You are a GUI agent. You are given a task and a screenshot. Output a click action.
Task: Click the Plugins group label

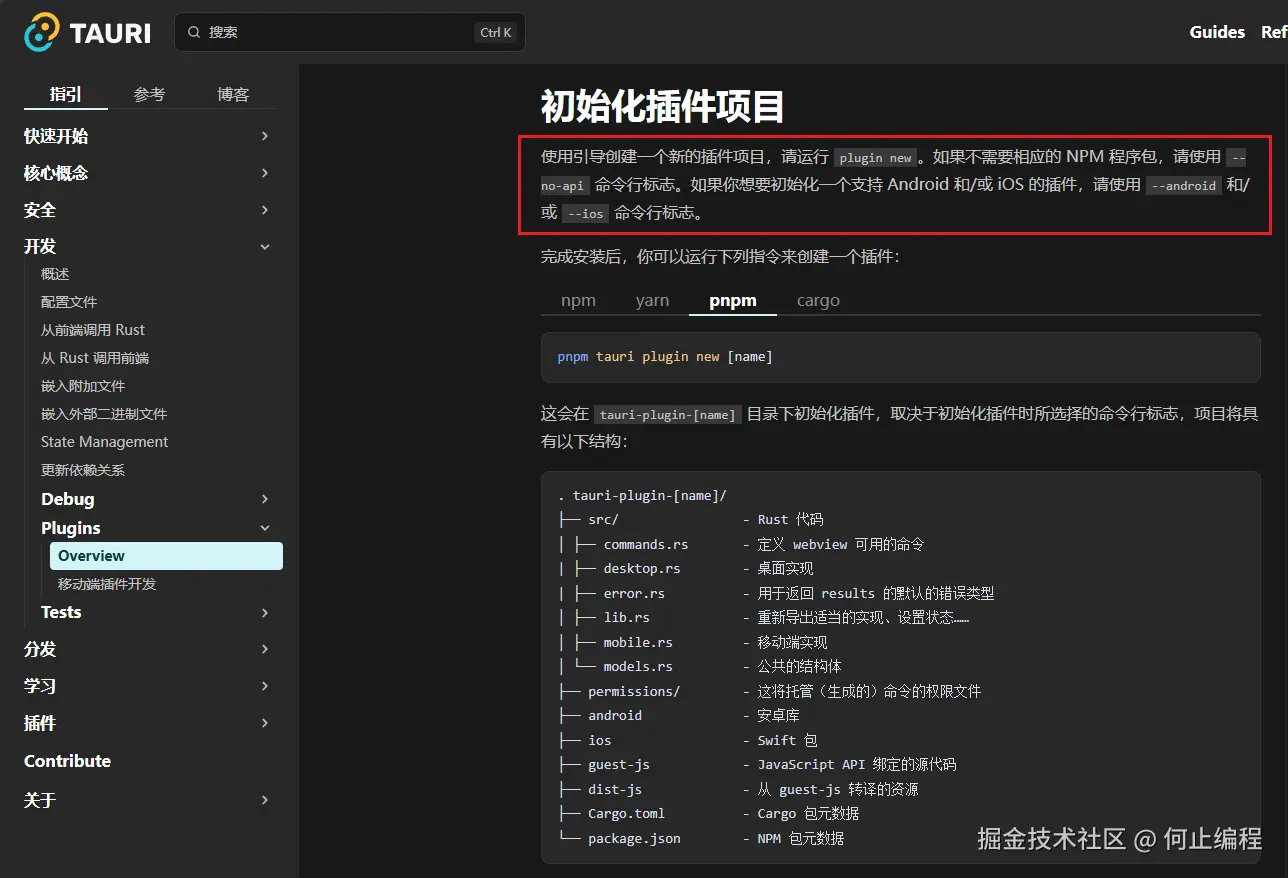tap(71, 528)
